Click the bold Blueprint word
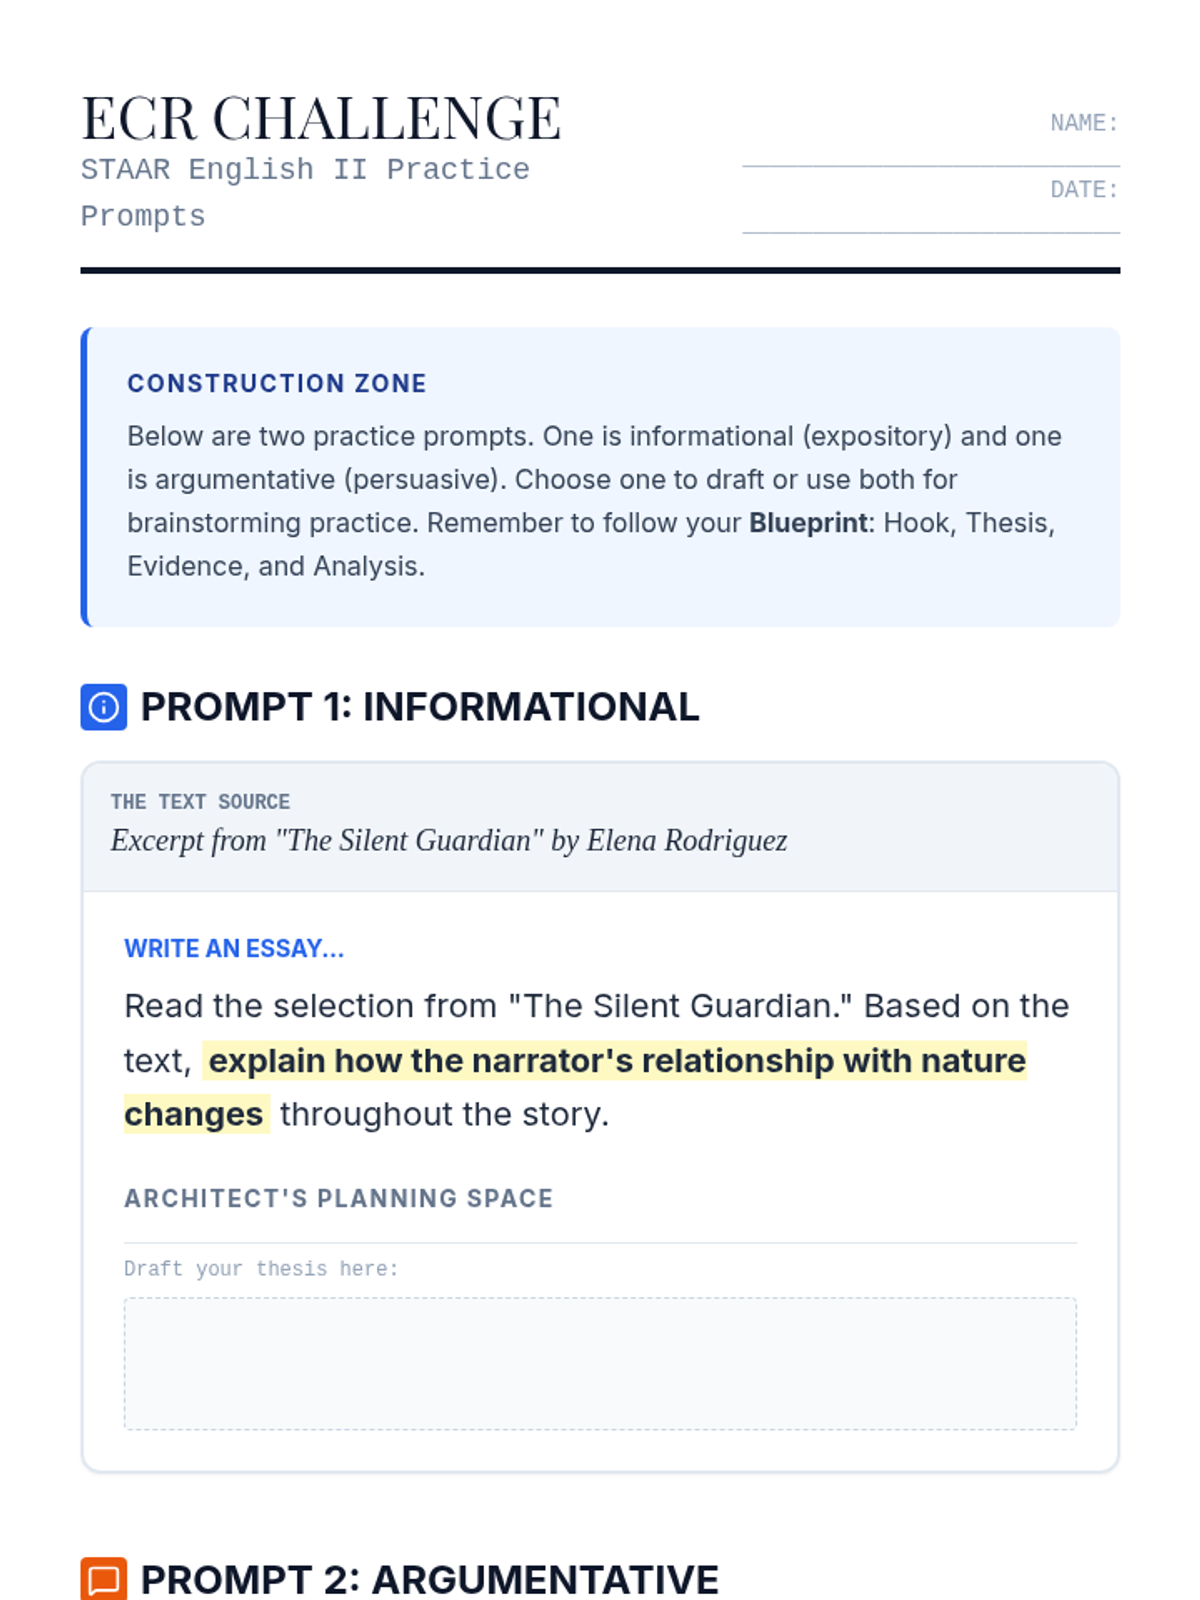The width and height of the screenshot is (1200, 1600). click(x=808, y=523)
